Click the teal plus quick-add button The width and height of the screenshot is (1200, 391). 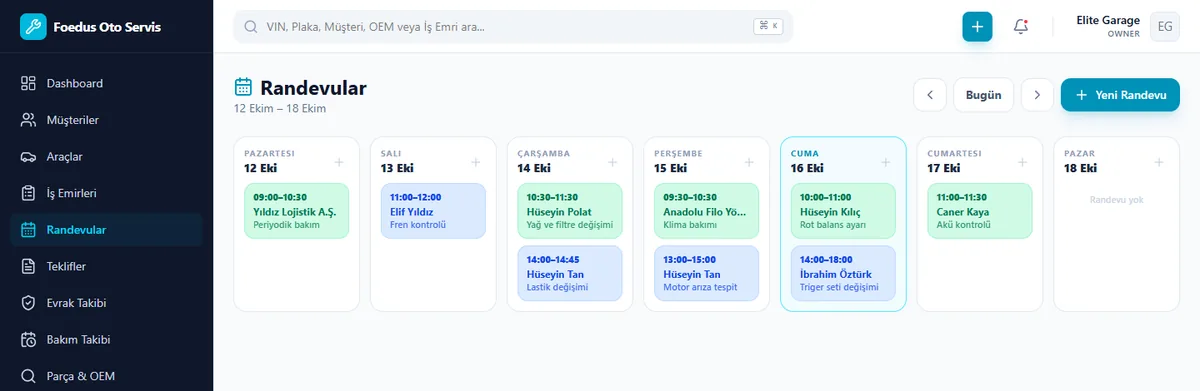click(977, 26)
